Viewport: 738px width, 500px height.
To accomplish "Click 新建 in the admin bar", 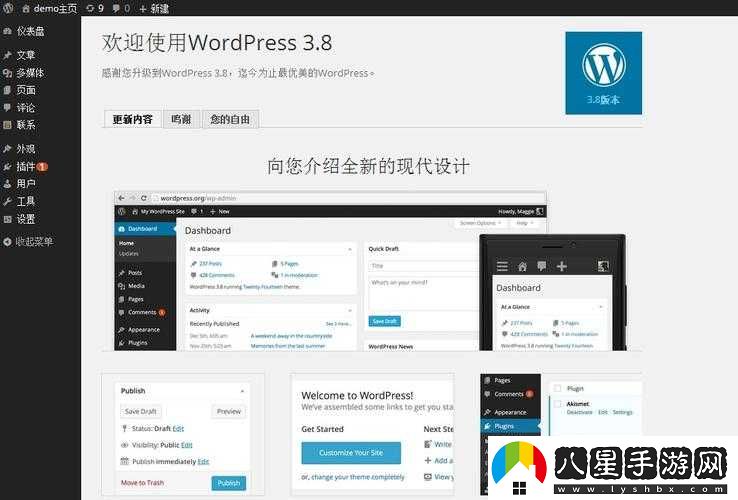I will [x=160, y=8].
